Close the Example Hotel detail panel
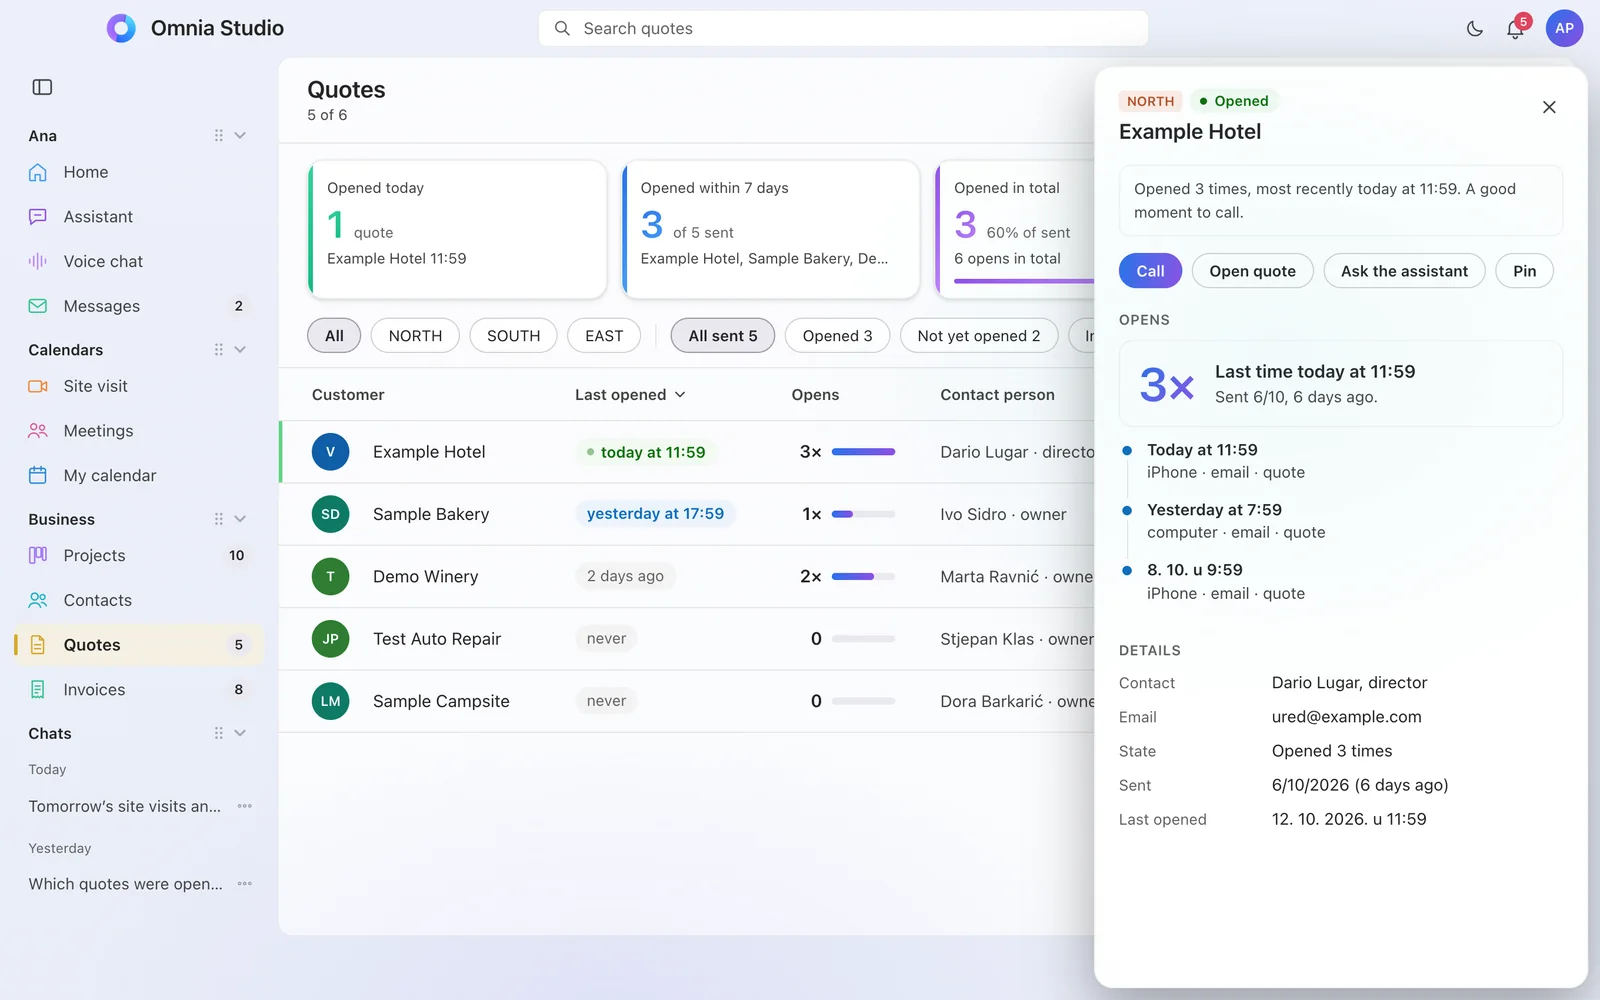Image resolution: width=1600 pixels, height=1000 pixels. [x=1549, y=107]
